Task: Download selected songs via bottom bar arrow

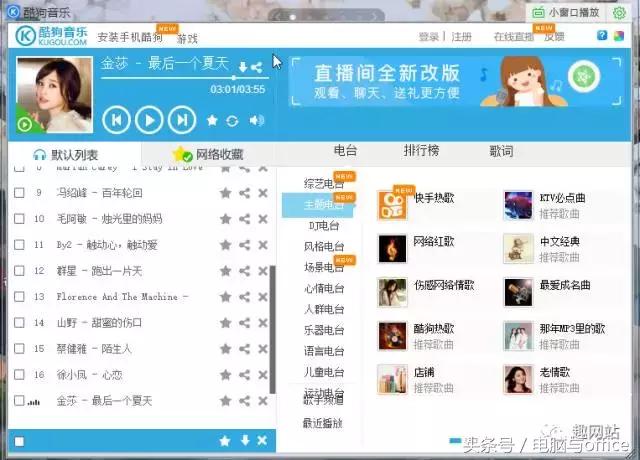Action: coord(245,440)
